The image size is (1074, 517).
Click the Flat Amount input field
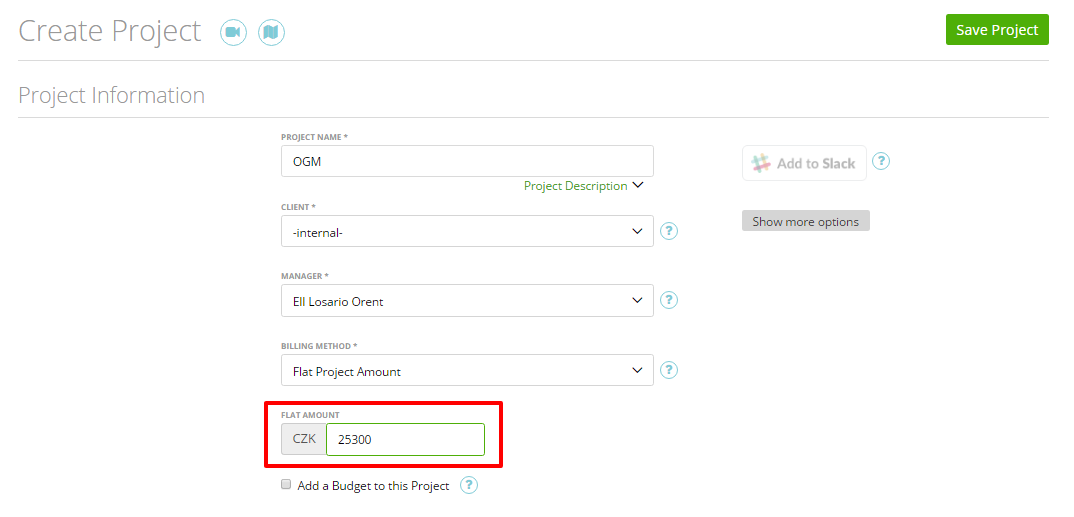click(x=405, y=440)
